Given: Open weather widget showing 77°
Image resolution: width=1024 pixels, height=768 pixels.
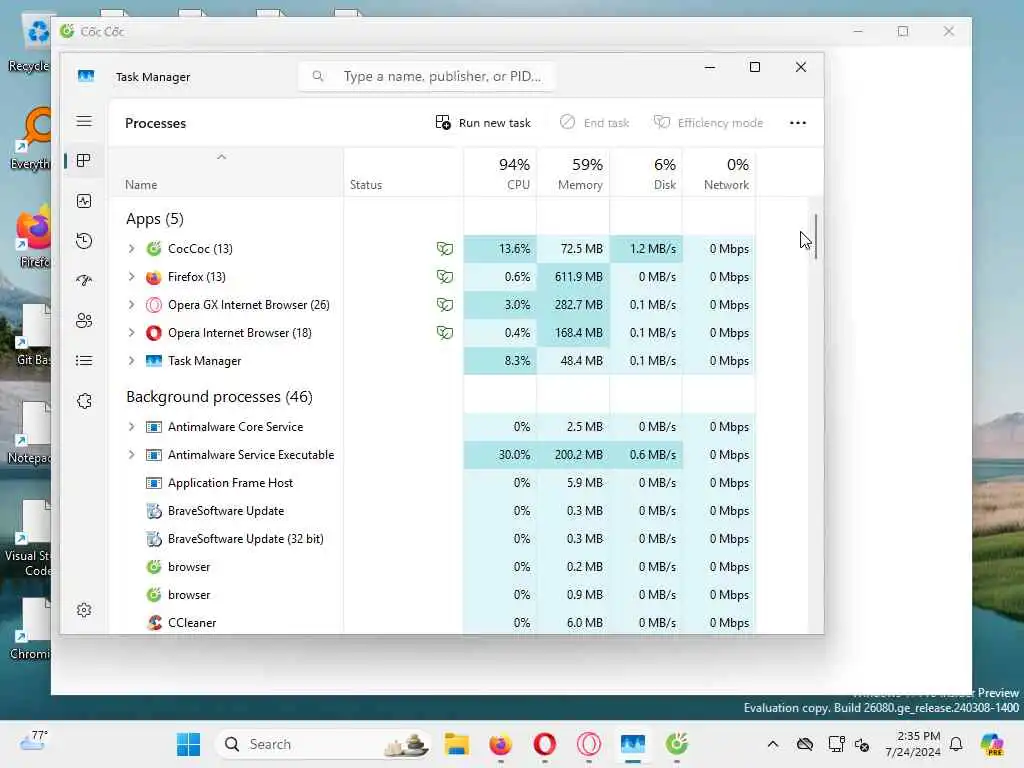Looking at the screenshot, I should coord(33,741).
